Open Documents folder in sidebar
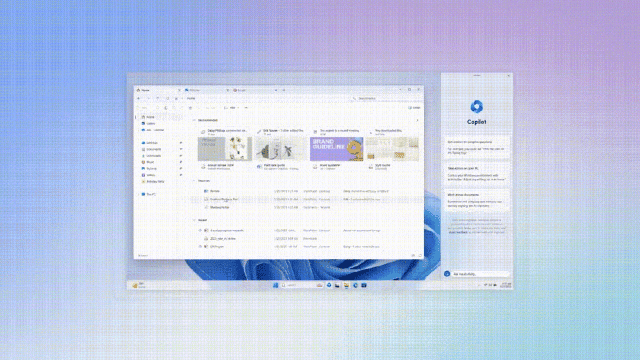The image size is (640, 360). [x=151, y=149]
